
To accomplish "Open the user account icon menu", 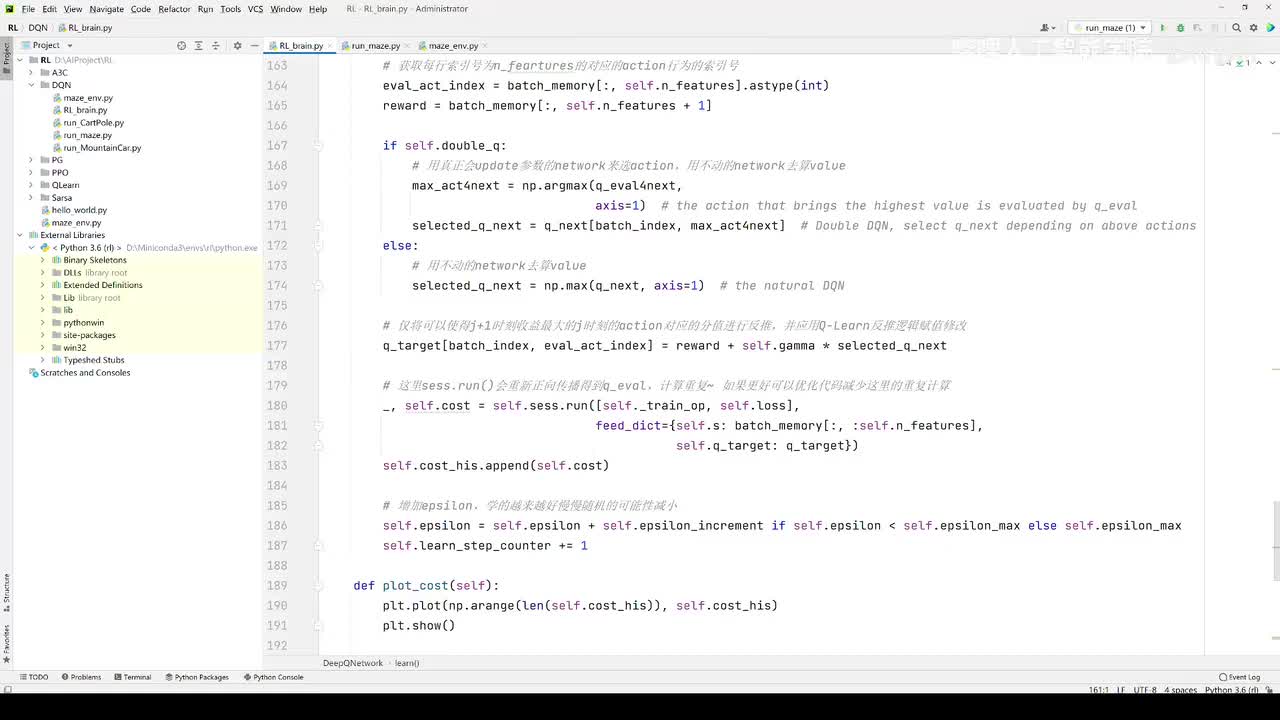I will coord(1048,28).
